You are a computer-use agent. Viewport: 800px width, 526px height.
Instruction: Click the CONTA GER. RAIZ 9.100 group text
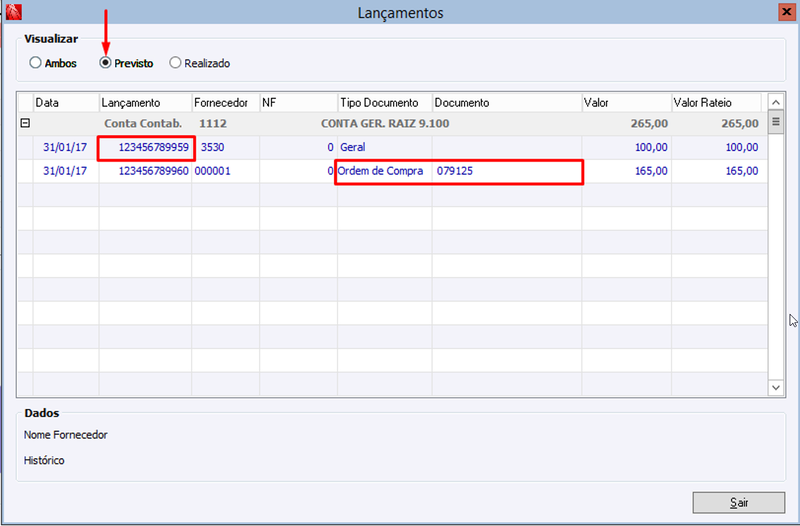385,123
